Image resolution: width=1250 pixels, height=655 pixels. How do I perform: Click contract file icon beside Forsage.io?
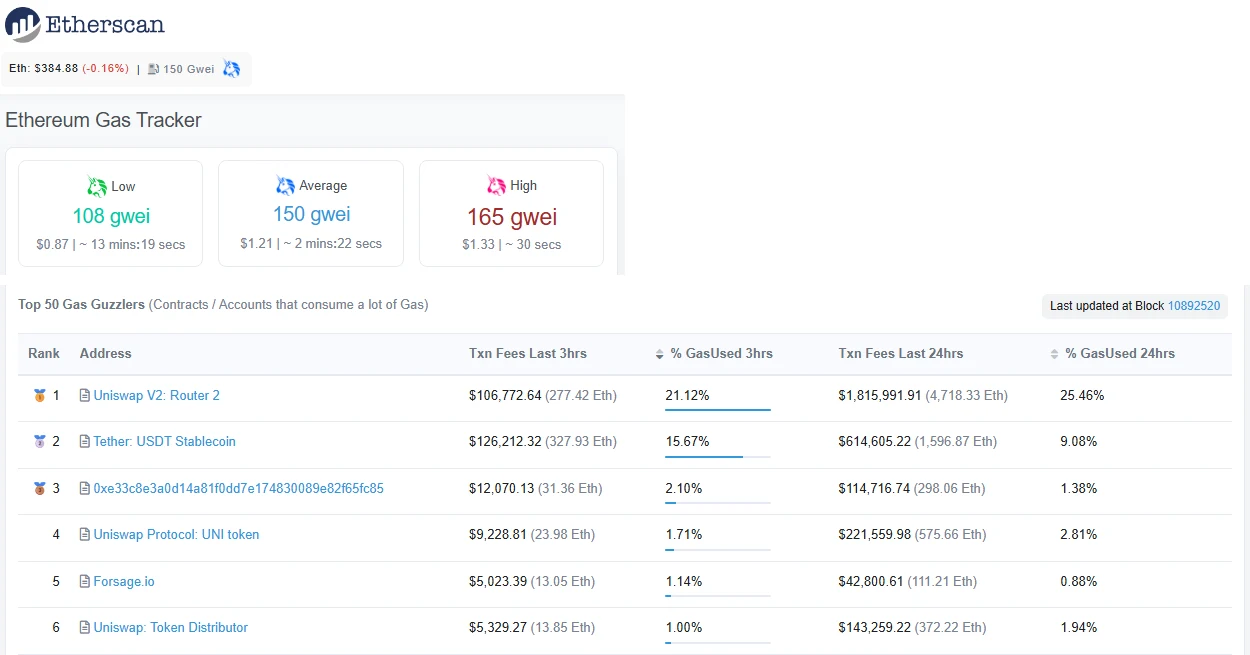pos(85,582)
